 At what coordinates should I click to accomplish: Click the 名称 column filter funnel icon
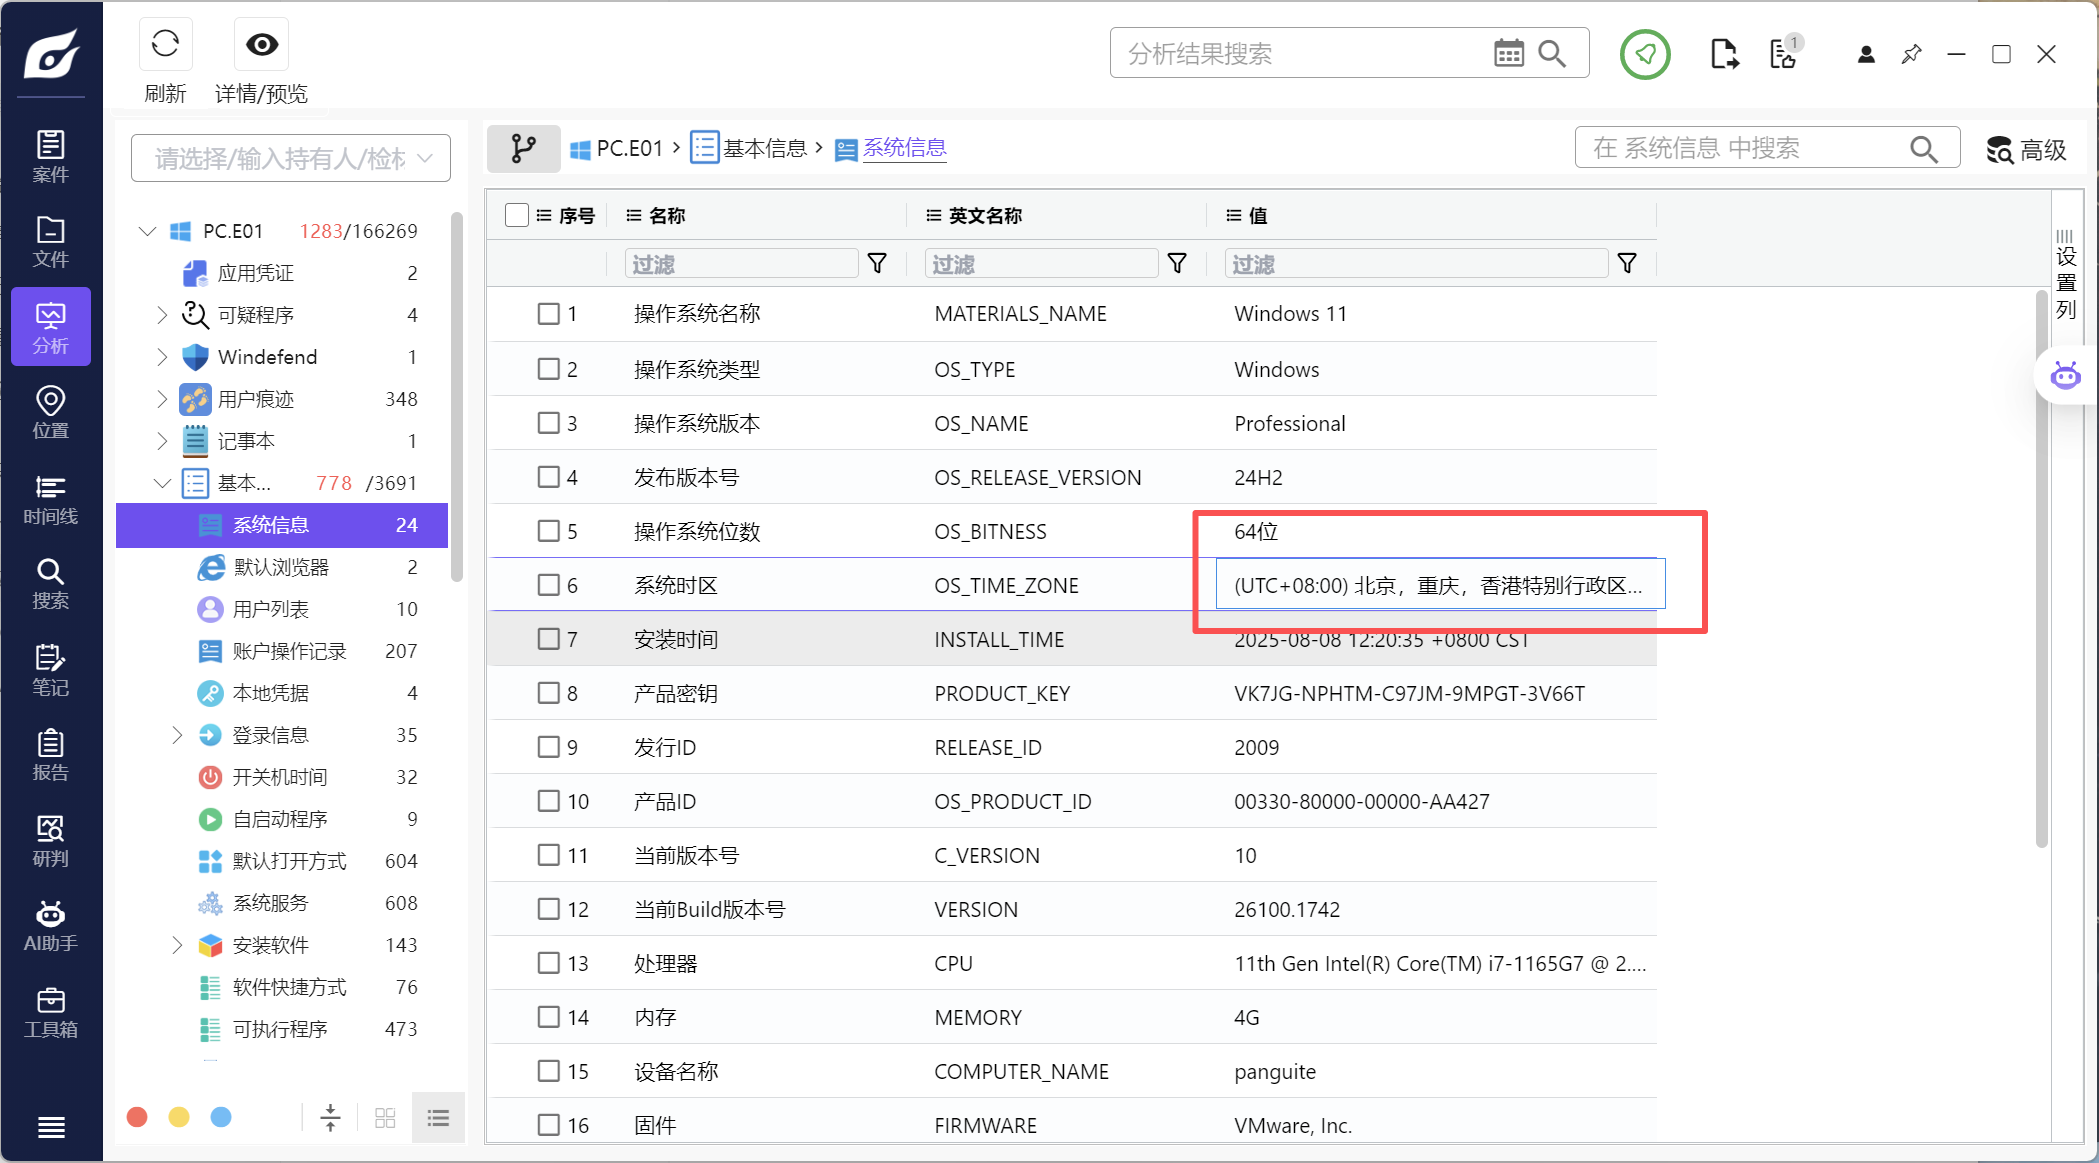[877, 263]
